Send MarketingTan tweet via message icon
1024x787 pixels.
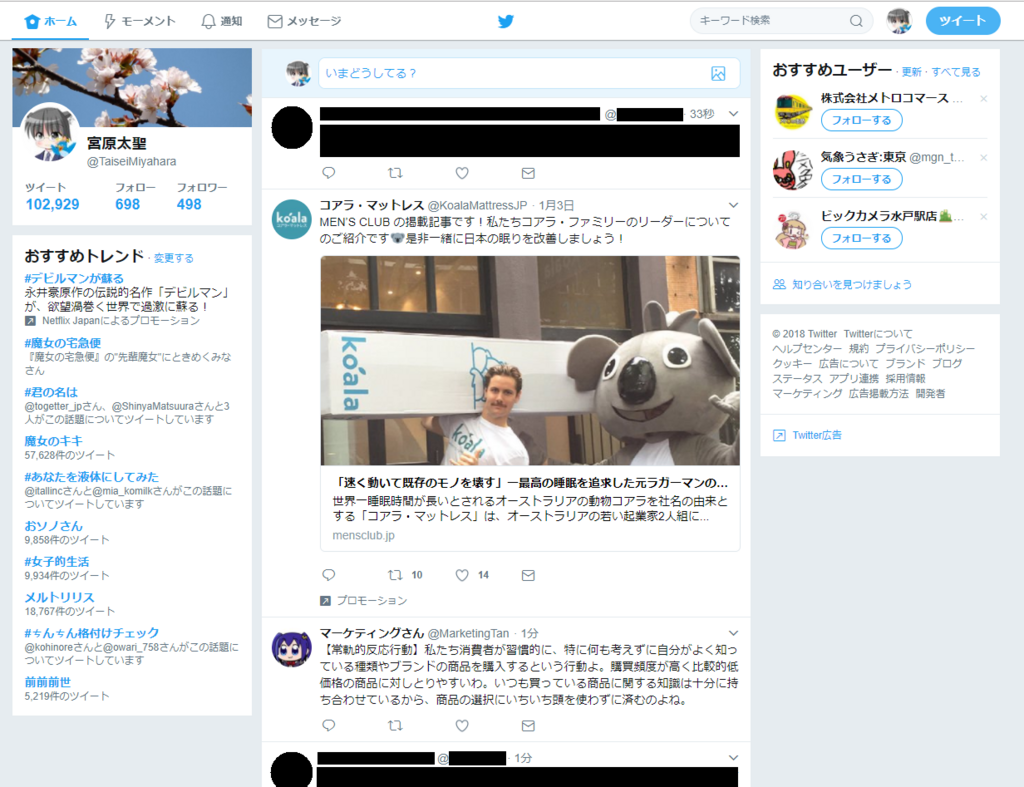[x=528, y=726]
